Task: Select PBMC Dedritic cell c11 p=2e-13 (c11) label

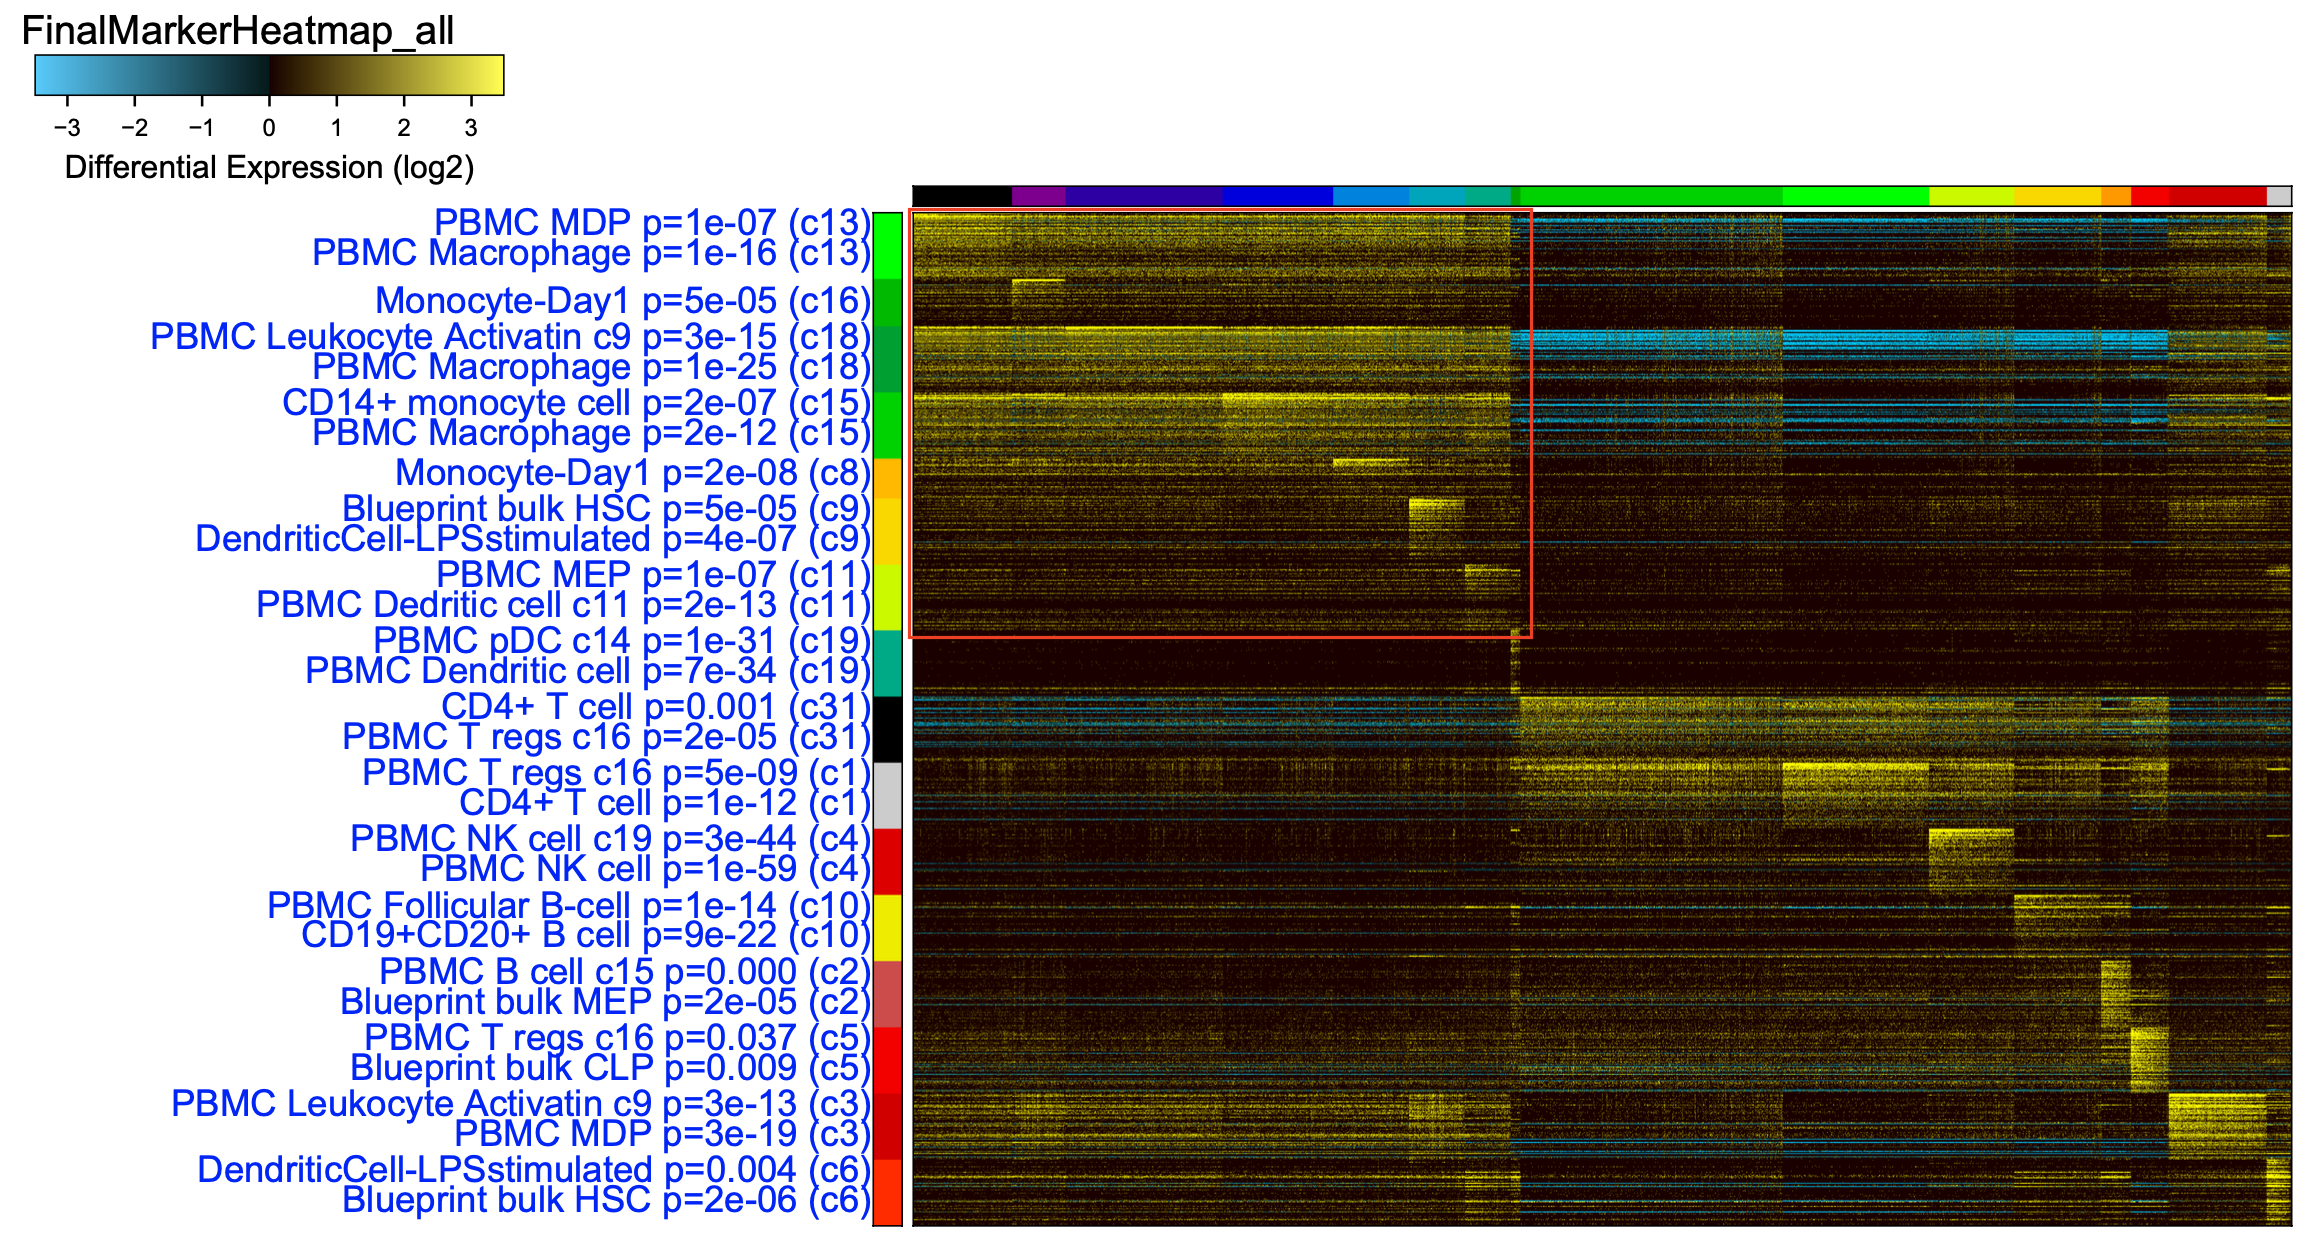Action: pyautogui.click(x=563, y=604)
